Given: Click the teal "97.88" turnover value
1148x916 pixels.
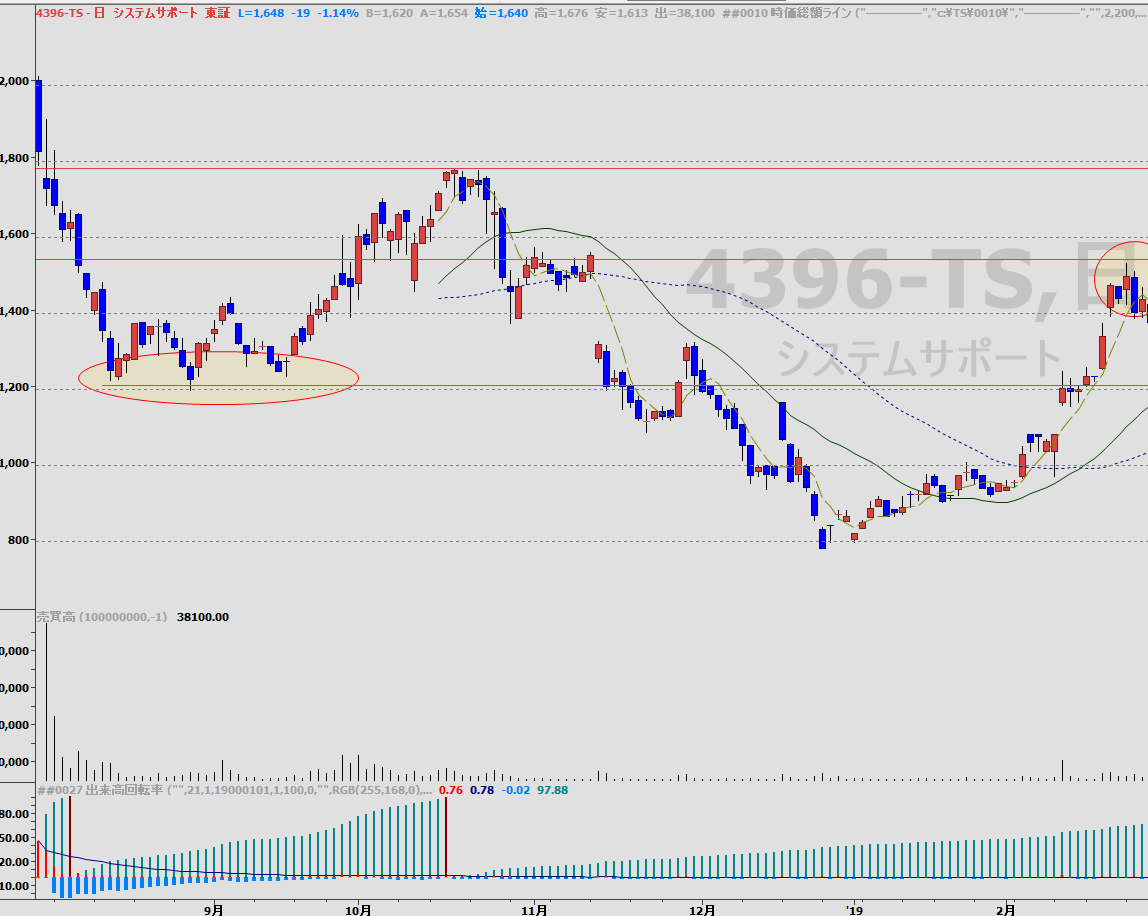Looking at the screenshot, I should tap(552, 790).
